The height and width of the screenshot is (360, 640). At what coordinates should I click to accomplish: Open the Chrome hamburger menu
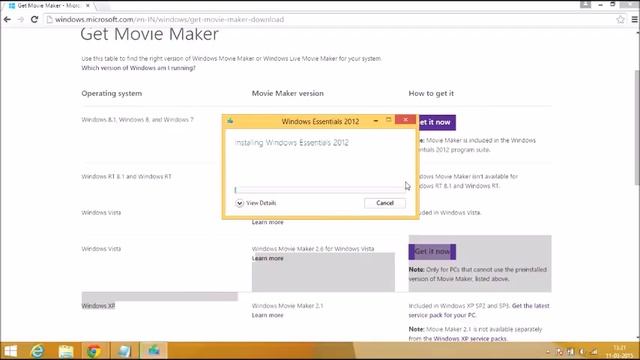pyautogui.click(x=635, y=19)
